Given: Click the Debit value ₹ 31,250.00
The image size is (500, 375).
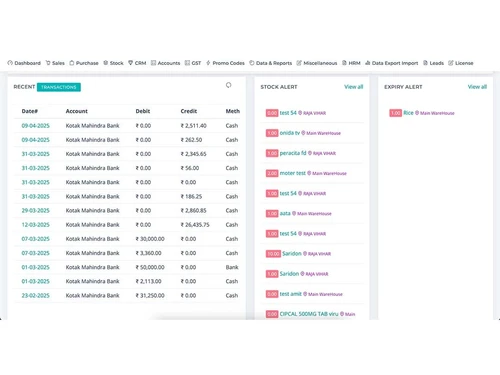Looking at the screenshot, I should click(150, 296).
